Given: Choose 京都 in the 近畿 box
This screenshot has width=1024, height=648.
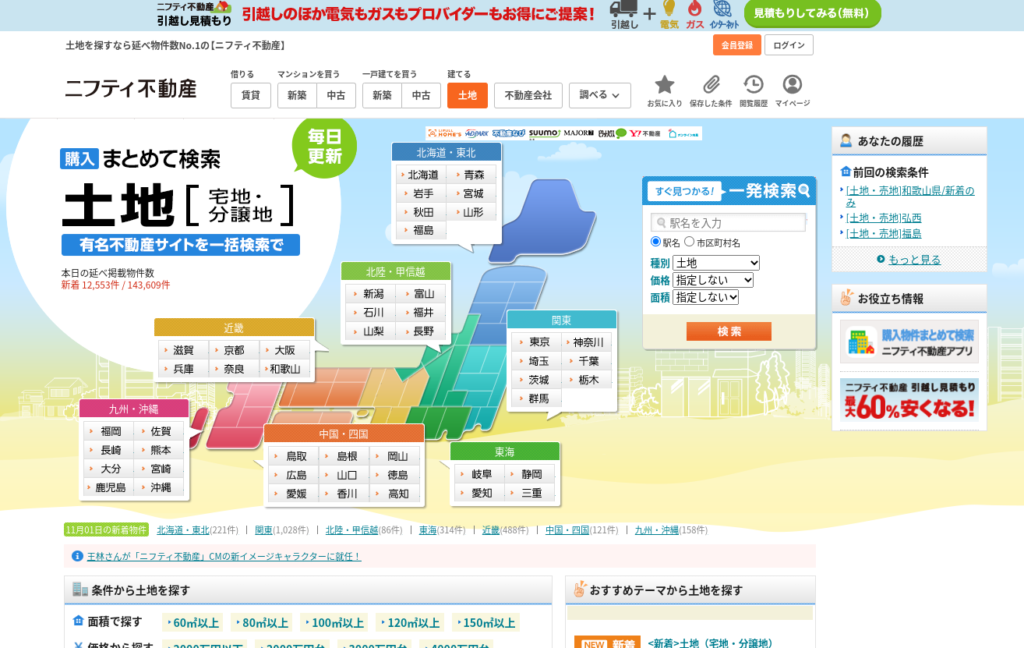Looking at the screenshot, I should click(234, 350).
